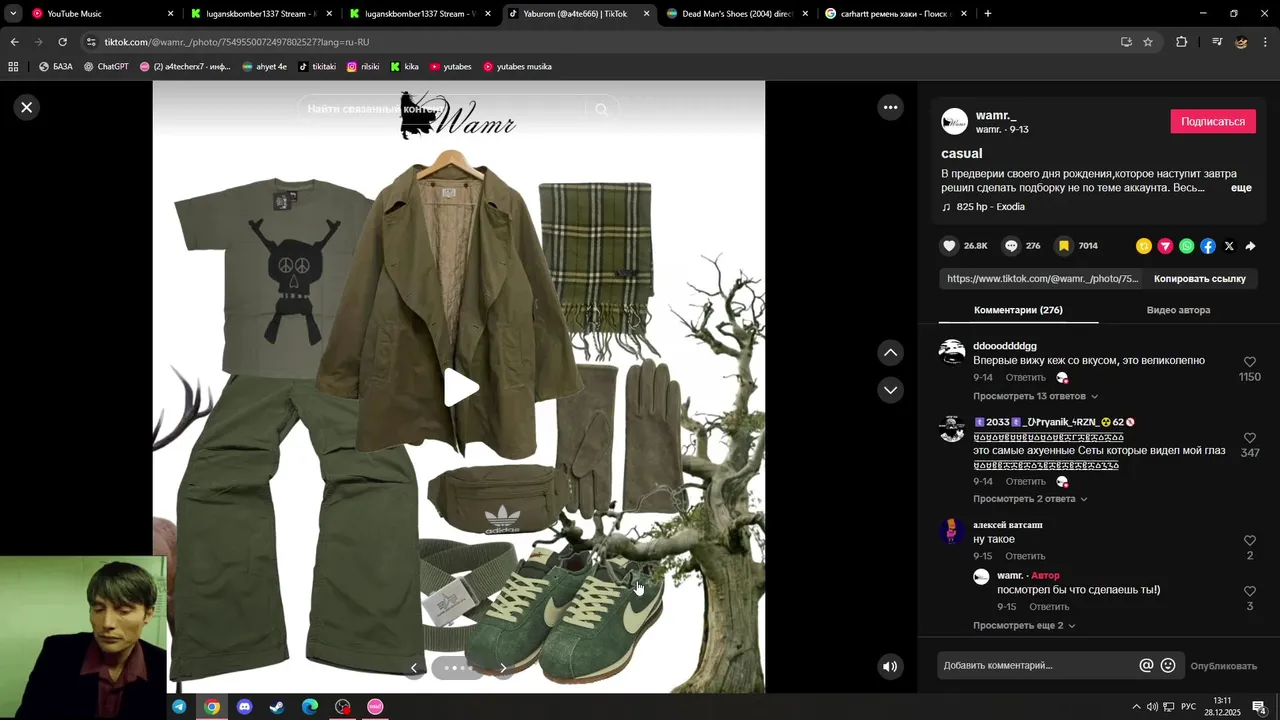Click the Подписаться follow button
Screen dimensions: 1280x720
pyautogui.click(x=1213, y=121)
